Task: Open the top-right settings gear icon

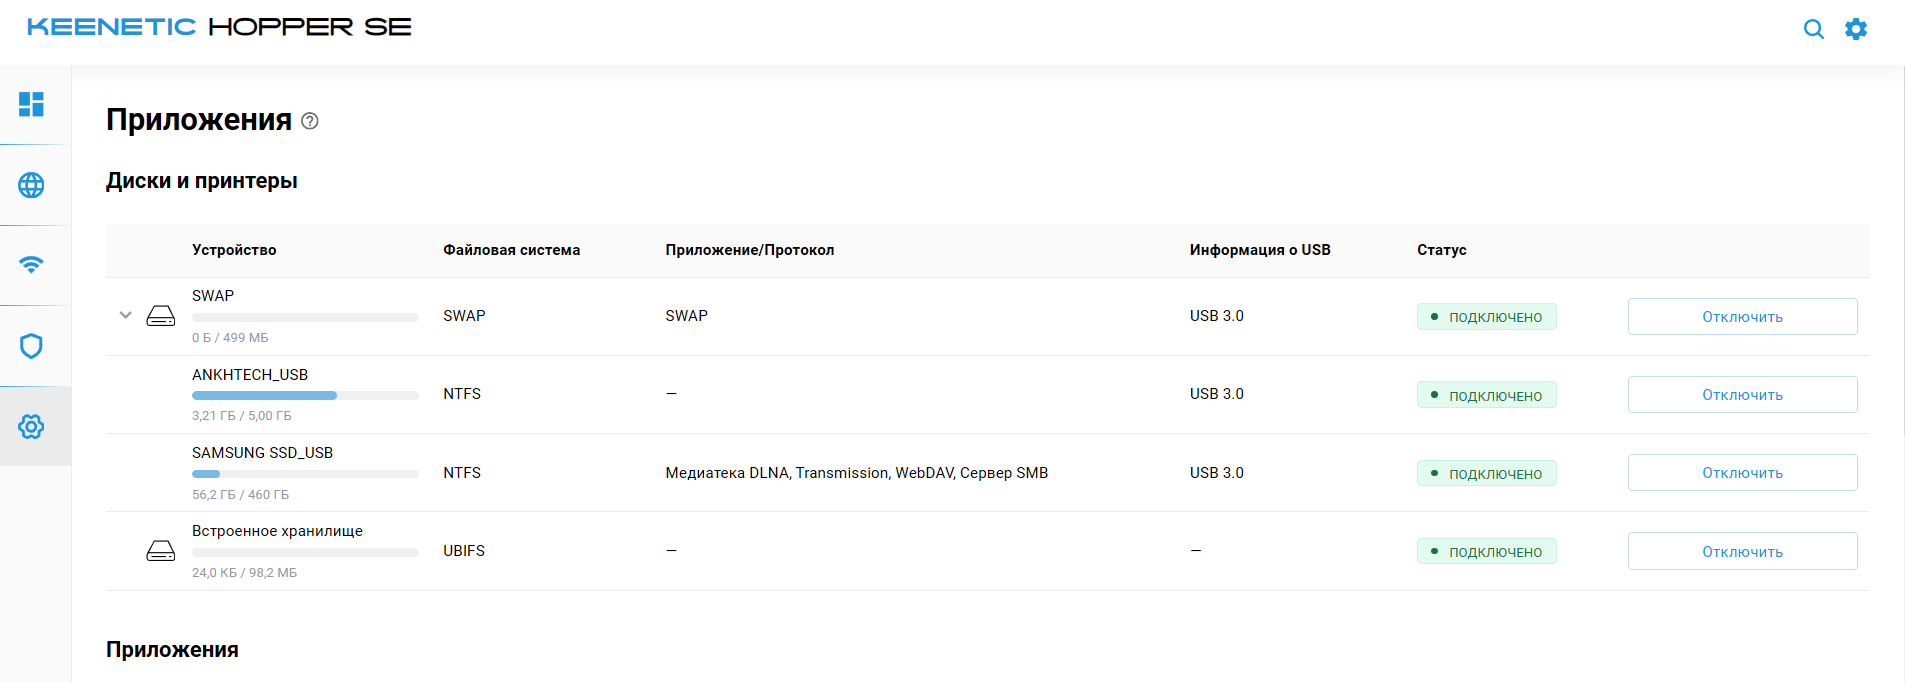Action: pyautogui.click(x=1856, y=29)
